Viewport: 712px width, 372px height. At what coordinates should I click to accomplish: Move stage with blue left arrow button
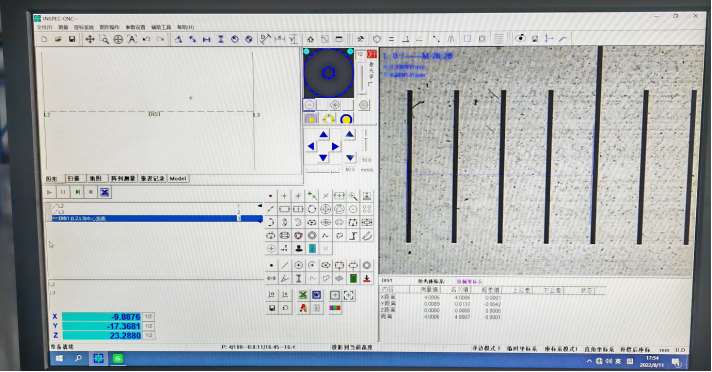click(311, 146)
